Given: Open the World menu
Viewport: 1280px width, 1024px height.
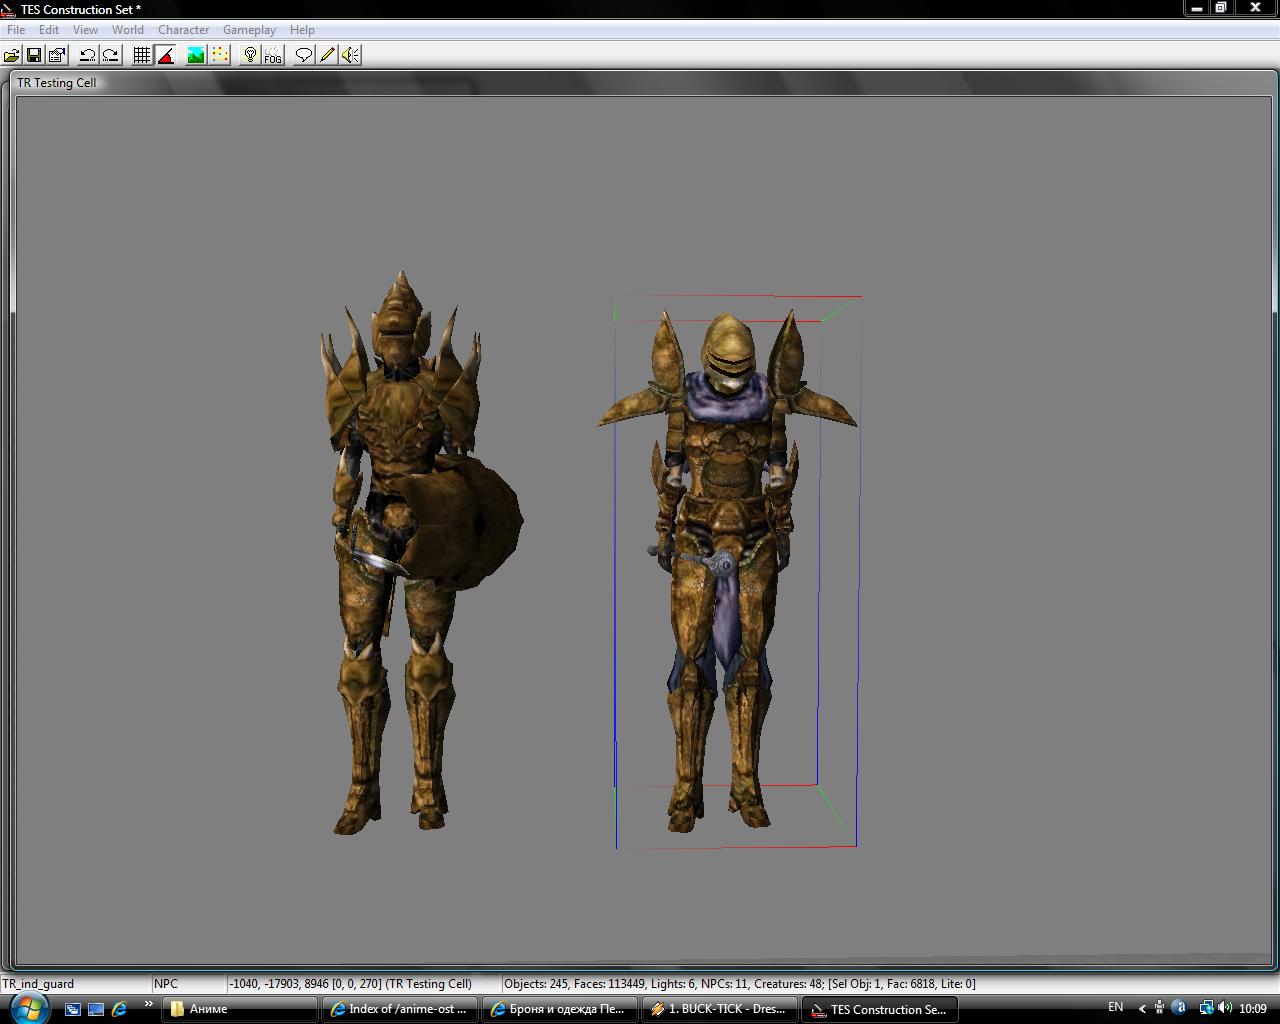Looking at the screenshot, I should coord(128,30).
